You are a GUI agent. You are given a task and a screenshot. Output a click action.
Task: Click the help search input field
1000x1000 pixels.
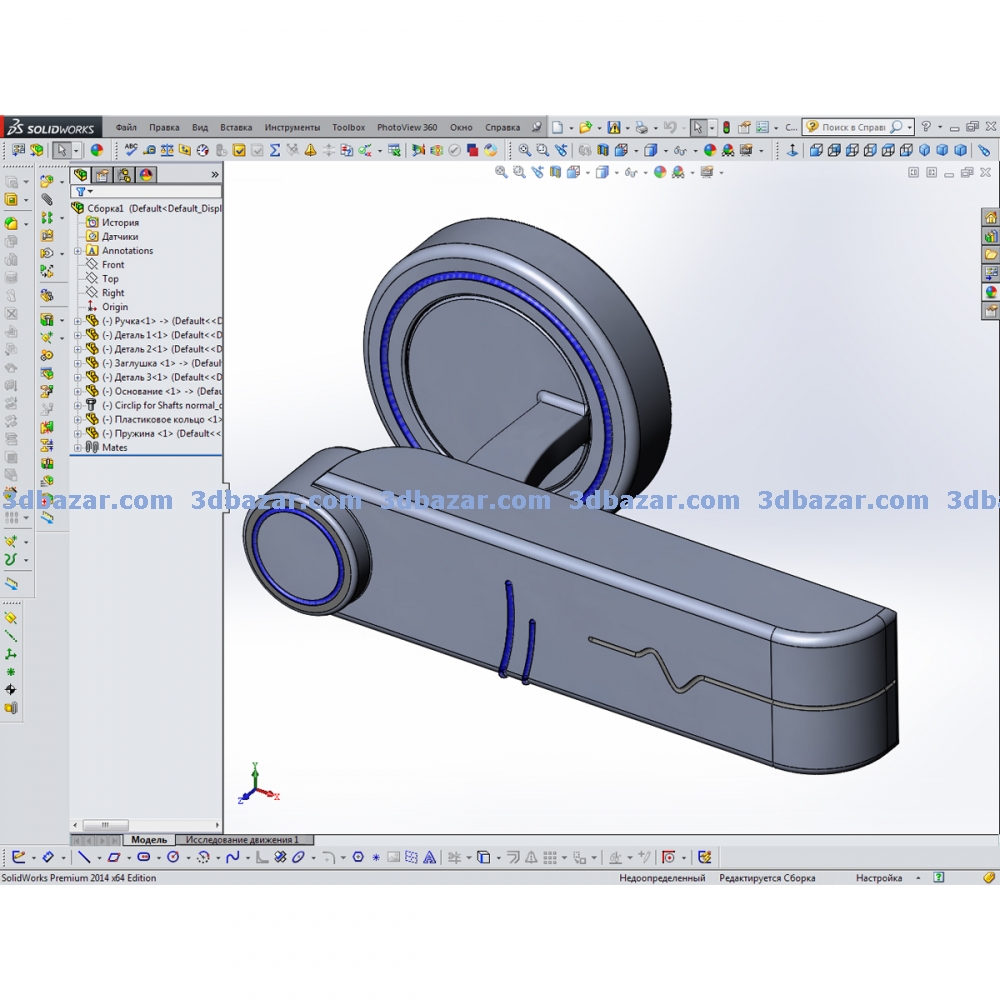click(852, 128)
